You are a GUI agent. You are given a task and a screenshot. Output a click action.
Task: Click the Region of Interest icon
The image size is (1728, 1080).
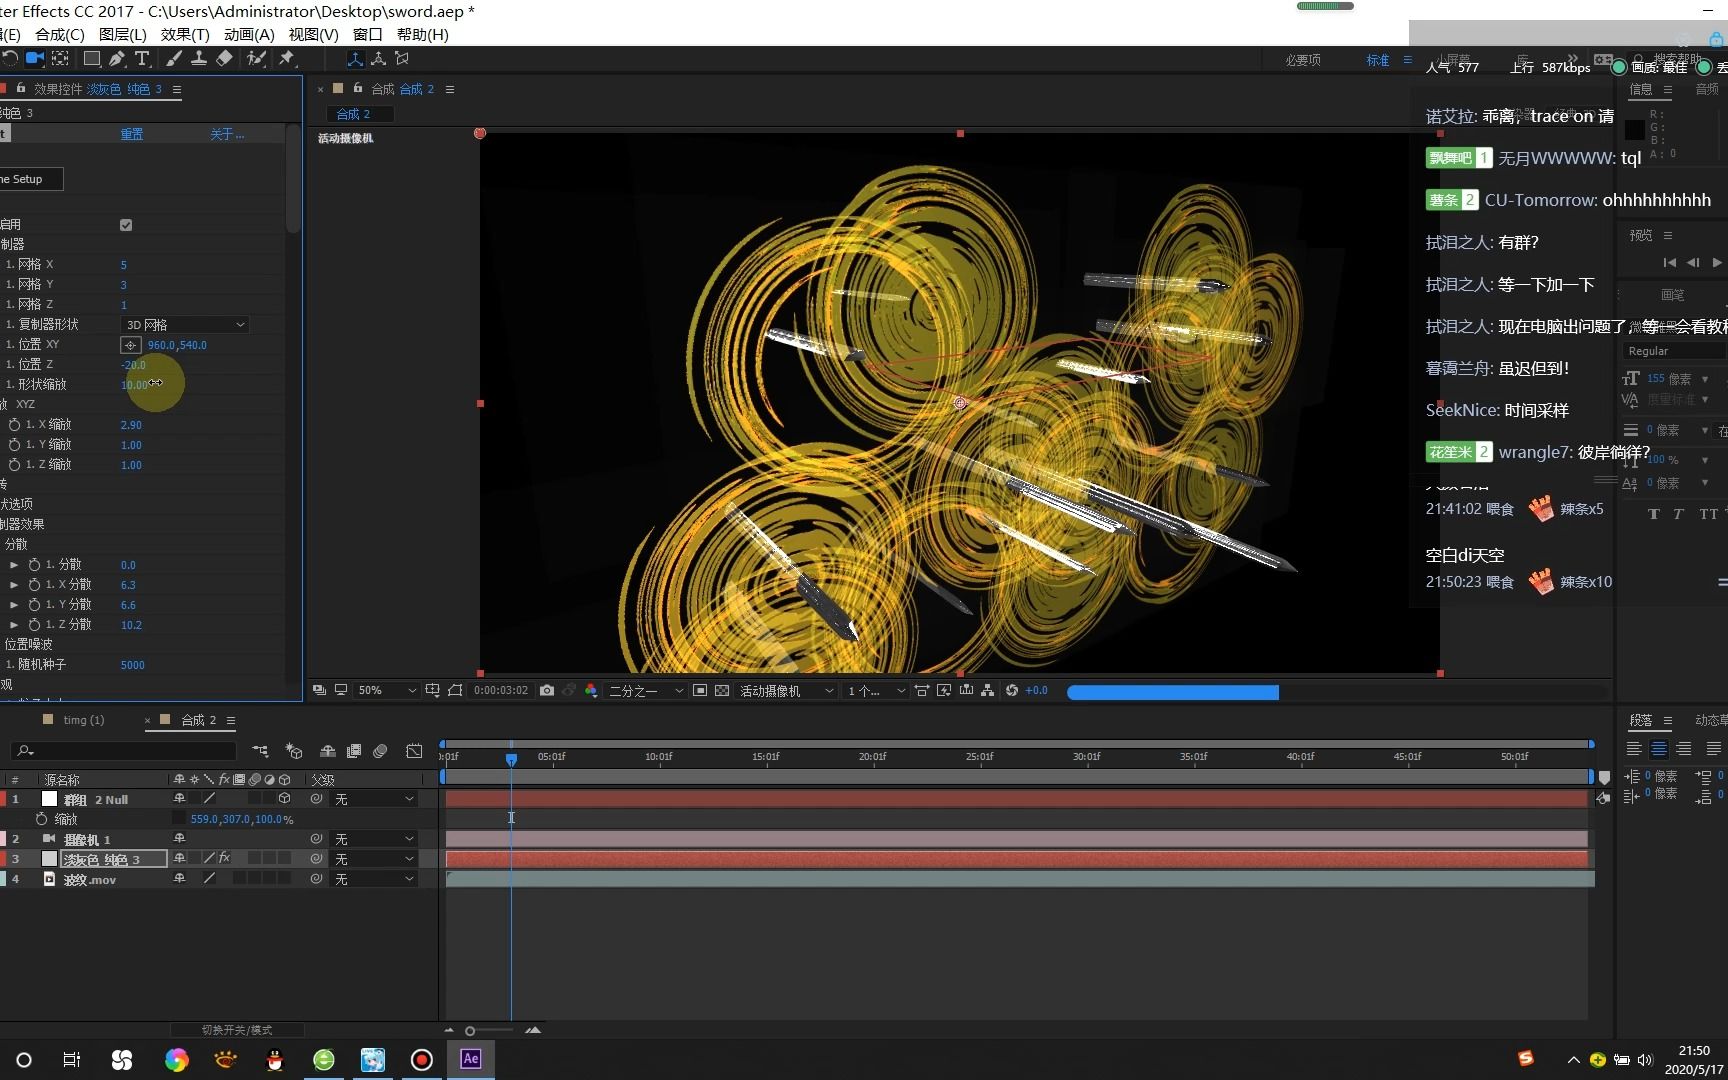pyautogui.click(x=700, y=690)
